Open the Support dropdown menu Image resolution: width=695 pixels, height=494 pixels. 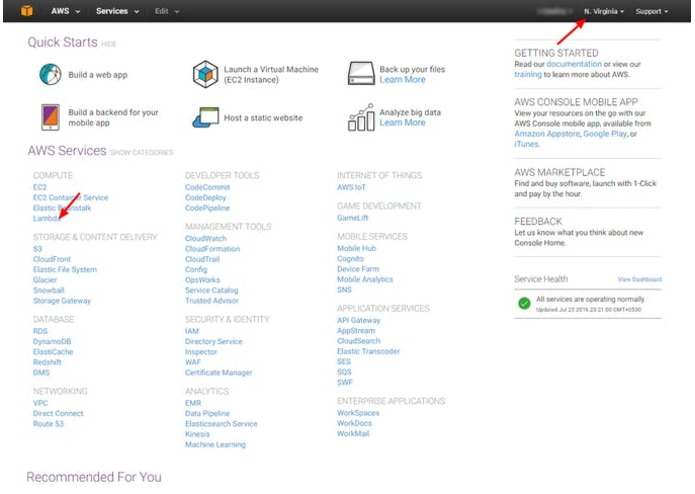(x=652, y=11)
